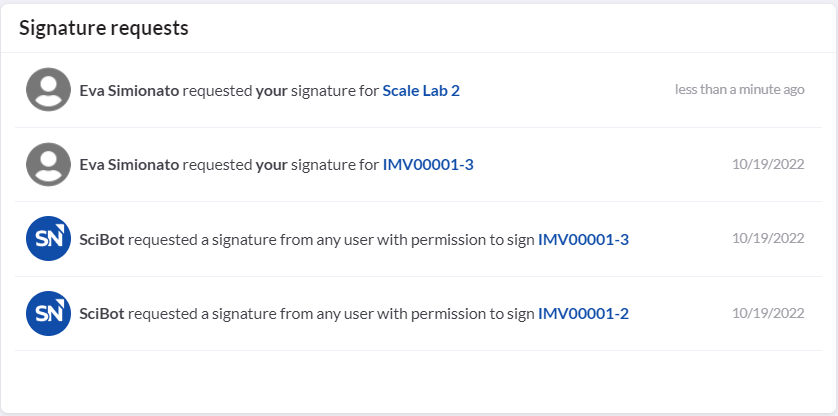Viewport: 838px width, 416px height.
Task: Click the SciBot logo on the IMV00001-2 request
Action: (x=48, y=314)
